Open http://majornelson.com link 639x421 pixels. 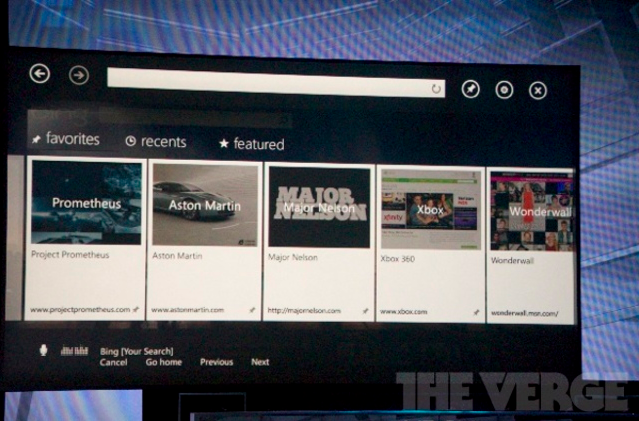304,311
